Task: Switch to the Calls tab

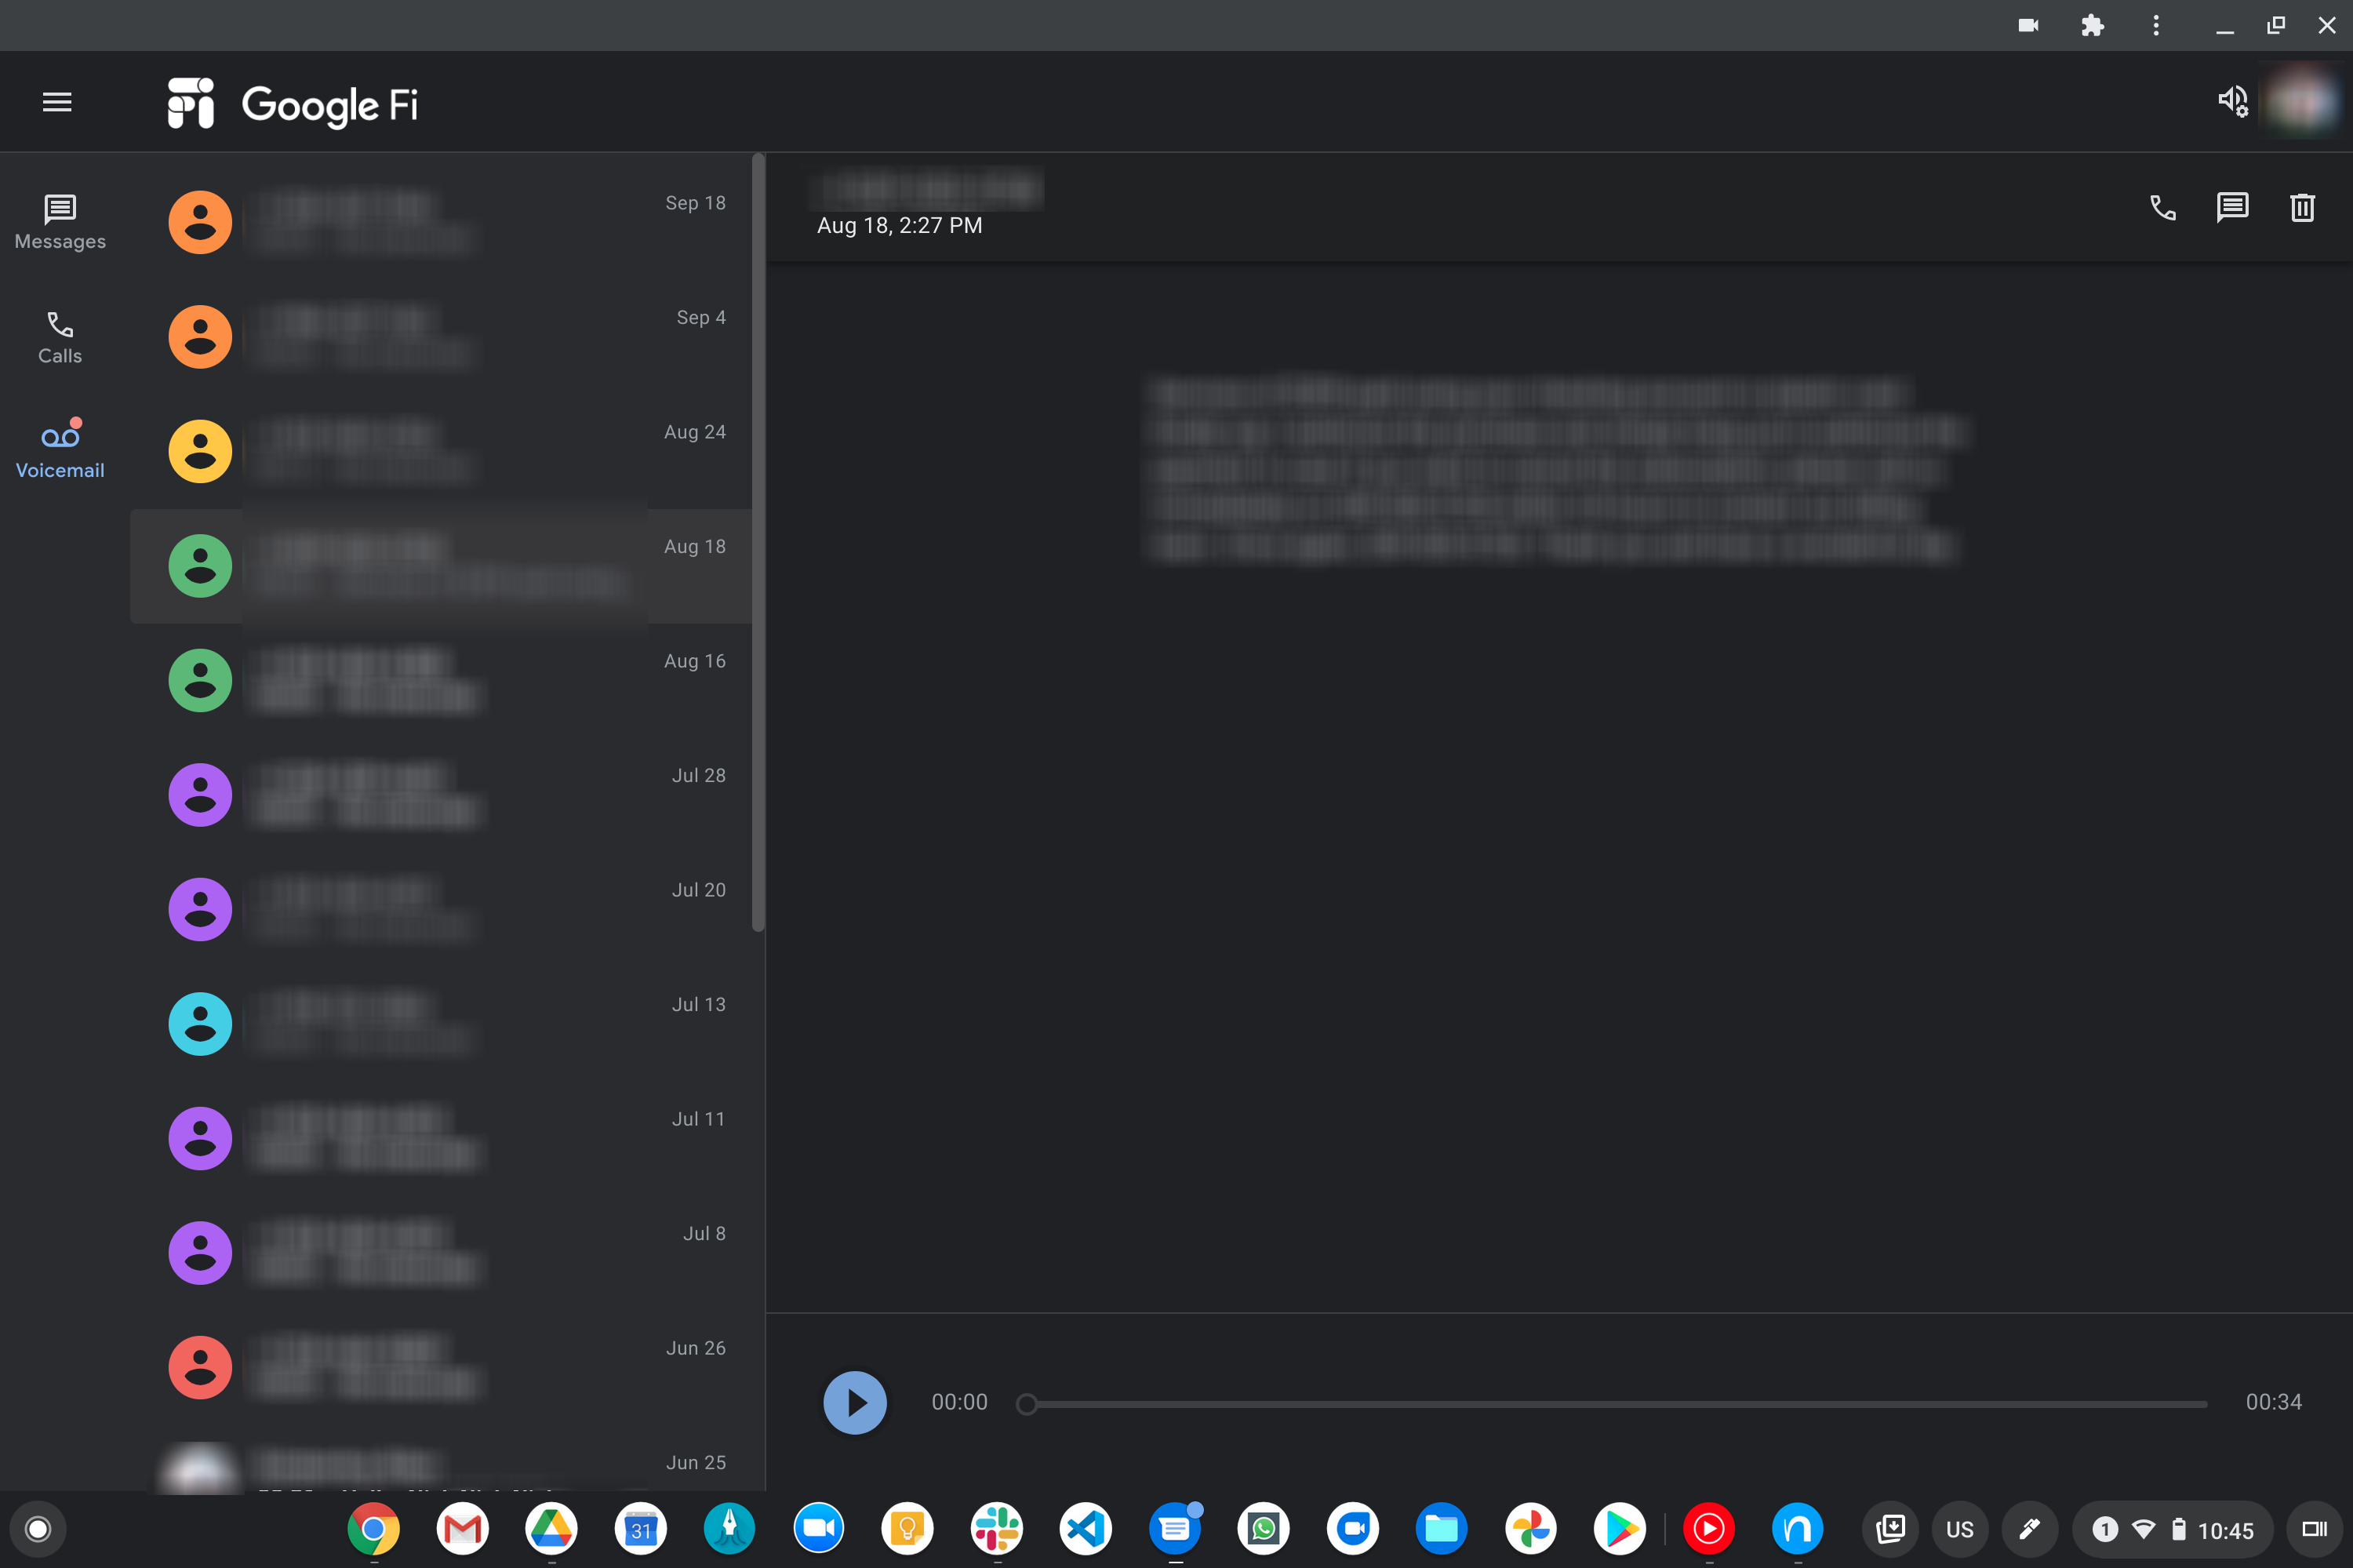Action: [x=60, y=337]
